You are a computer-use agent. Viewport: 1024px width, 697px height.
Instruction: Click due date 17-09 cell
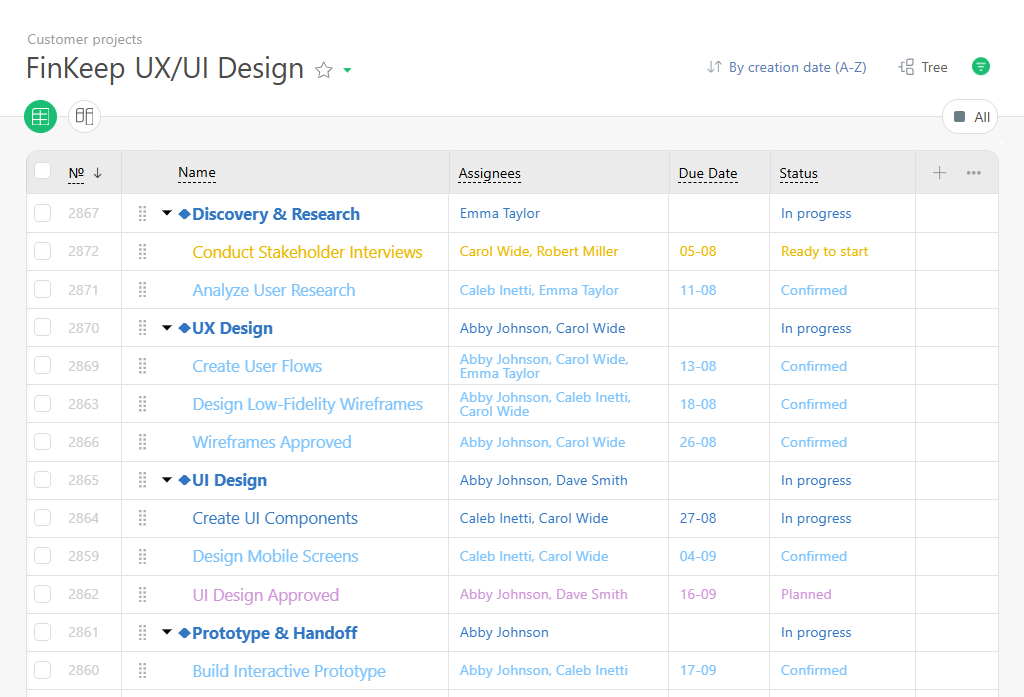click(x=697, y=670)
